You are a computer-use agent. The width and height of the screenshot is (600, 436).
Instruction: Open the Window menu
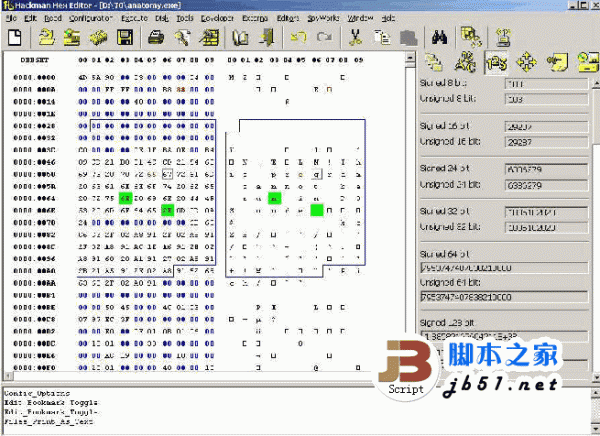tap(360, 18)
